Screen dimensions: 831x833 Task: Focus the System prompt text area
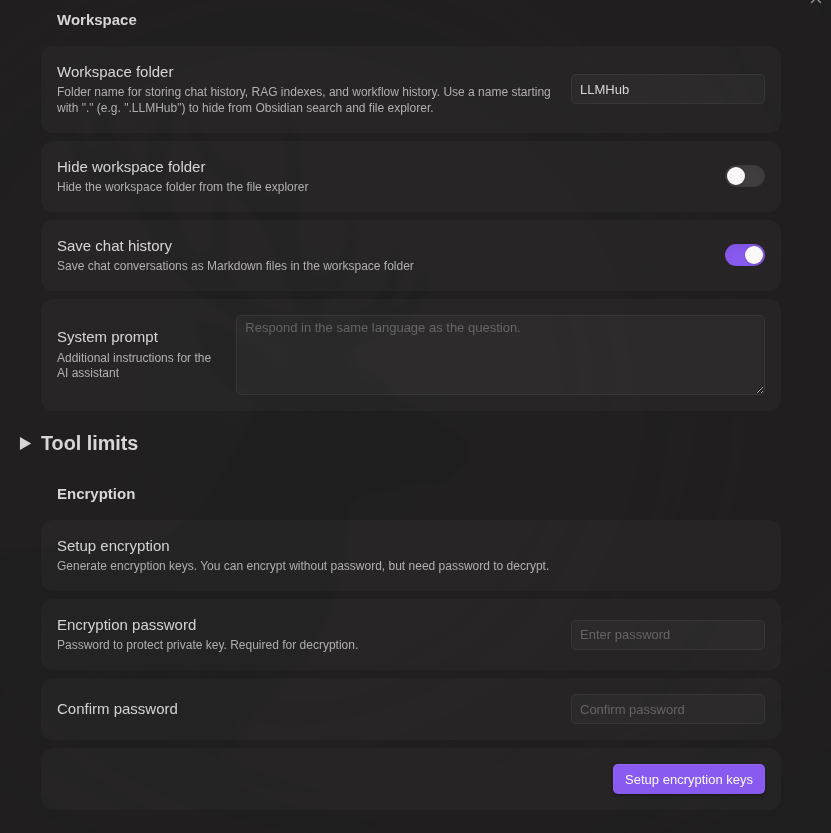(500, 355)
